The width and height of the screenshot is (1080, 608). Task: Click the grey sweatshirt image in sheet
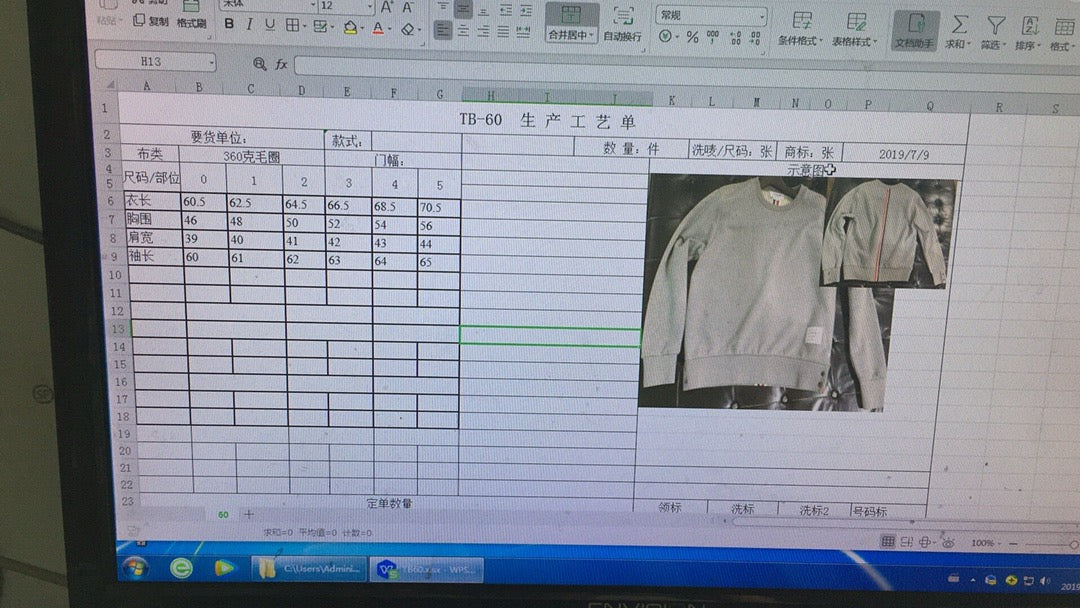[740, 290]
